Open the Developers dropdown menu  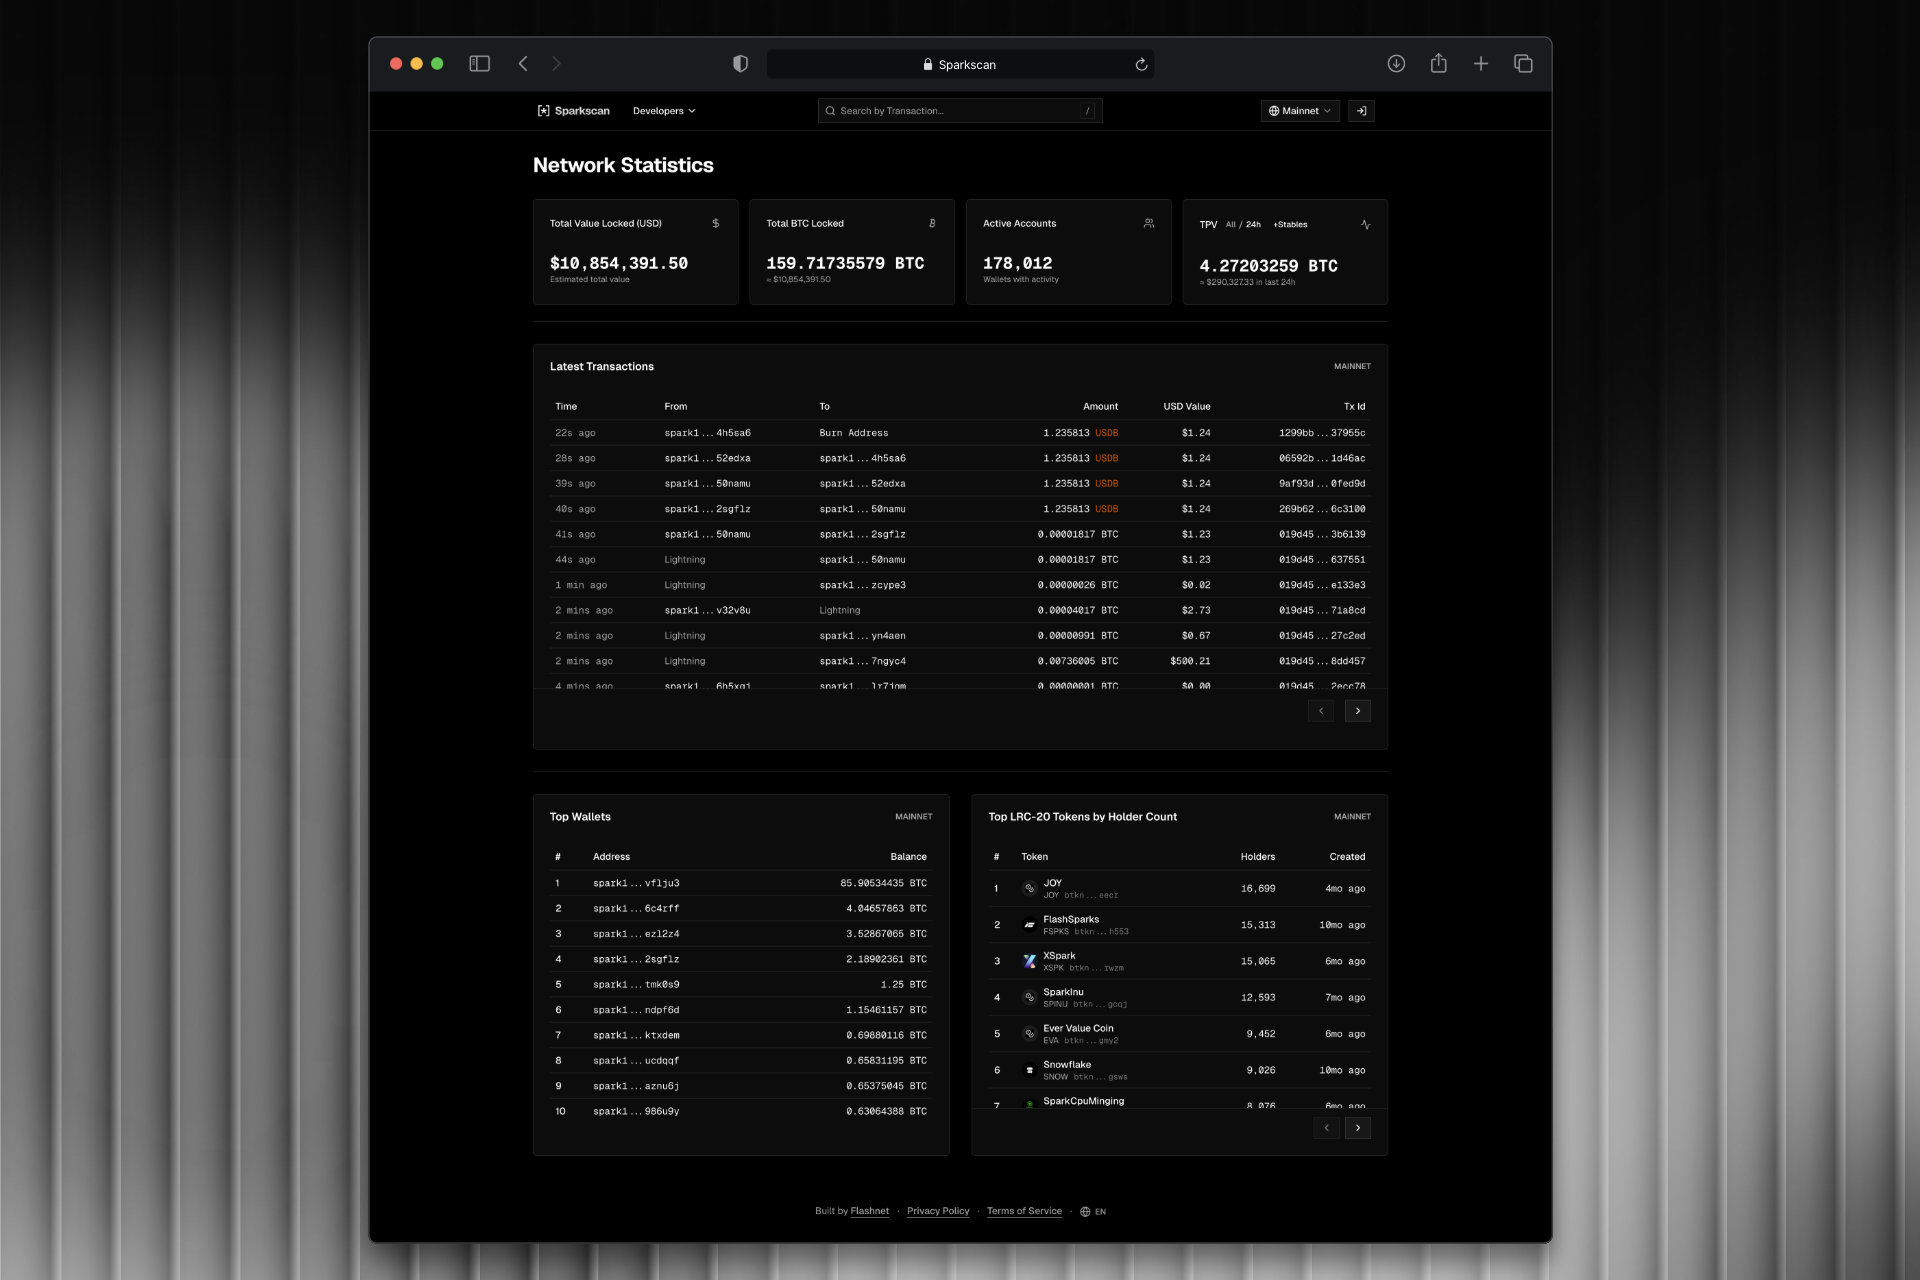[663, 111]
